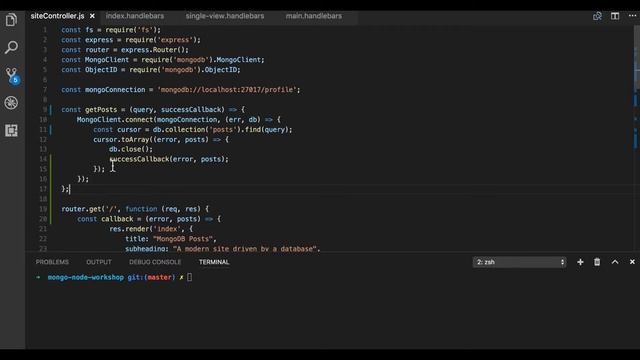Kill the terminal with the trash icon
640x360 pixels.
click(x=597, y=262)
